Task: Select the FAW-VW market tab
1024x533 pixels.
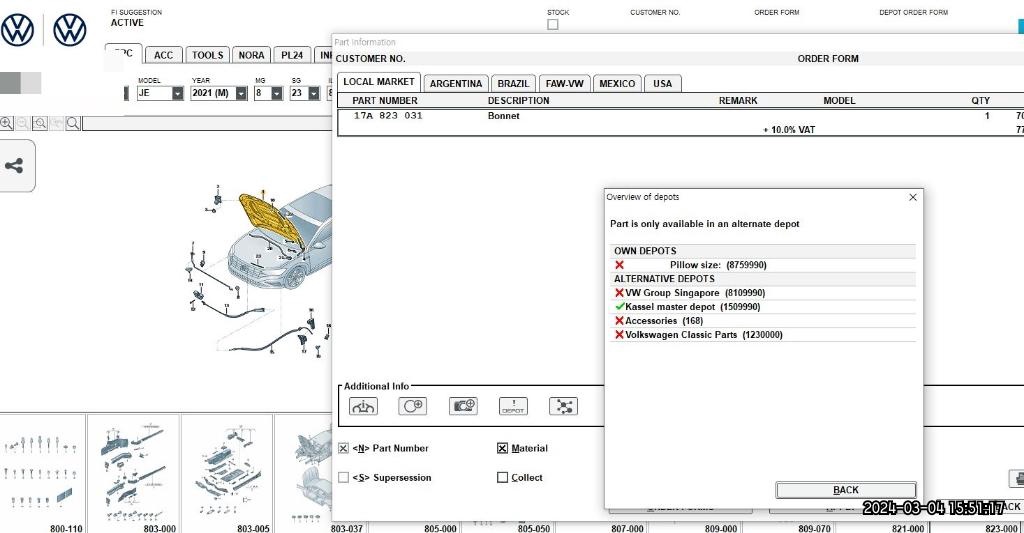Action: click(565, 84)
